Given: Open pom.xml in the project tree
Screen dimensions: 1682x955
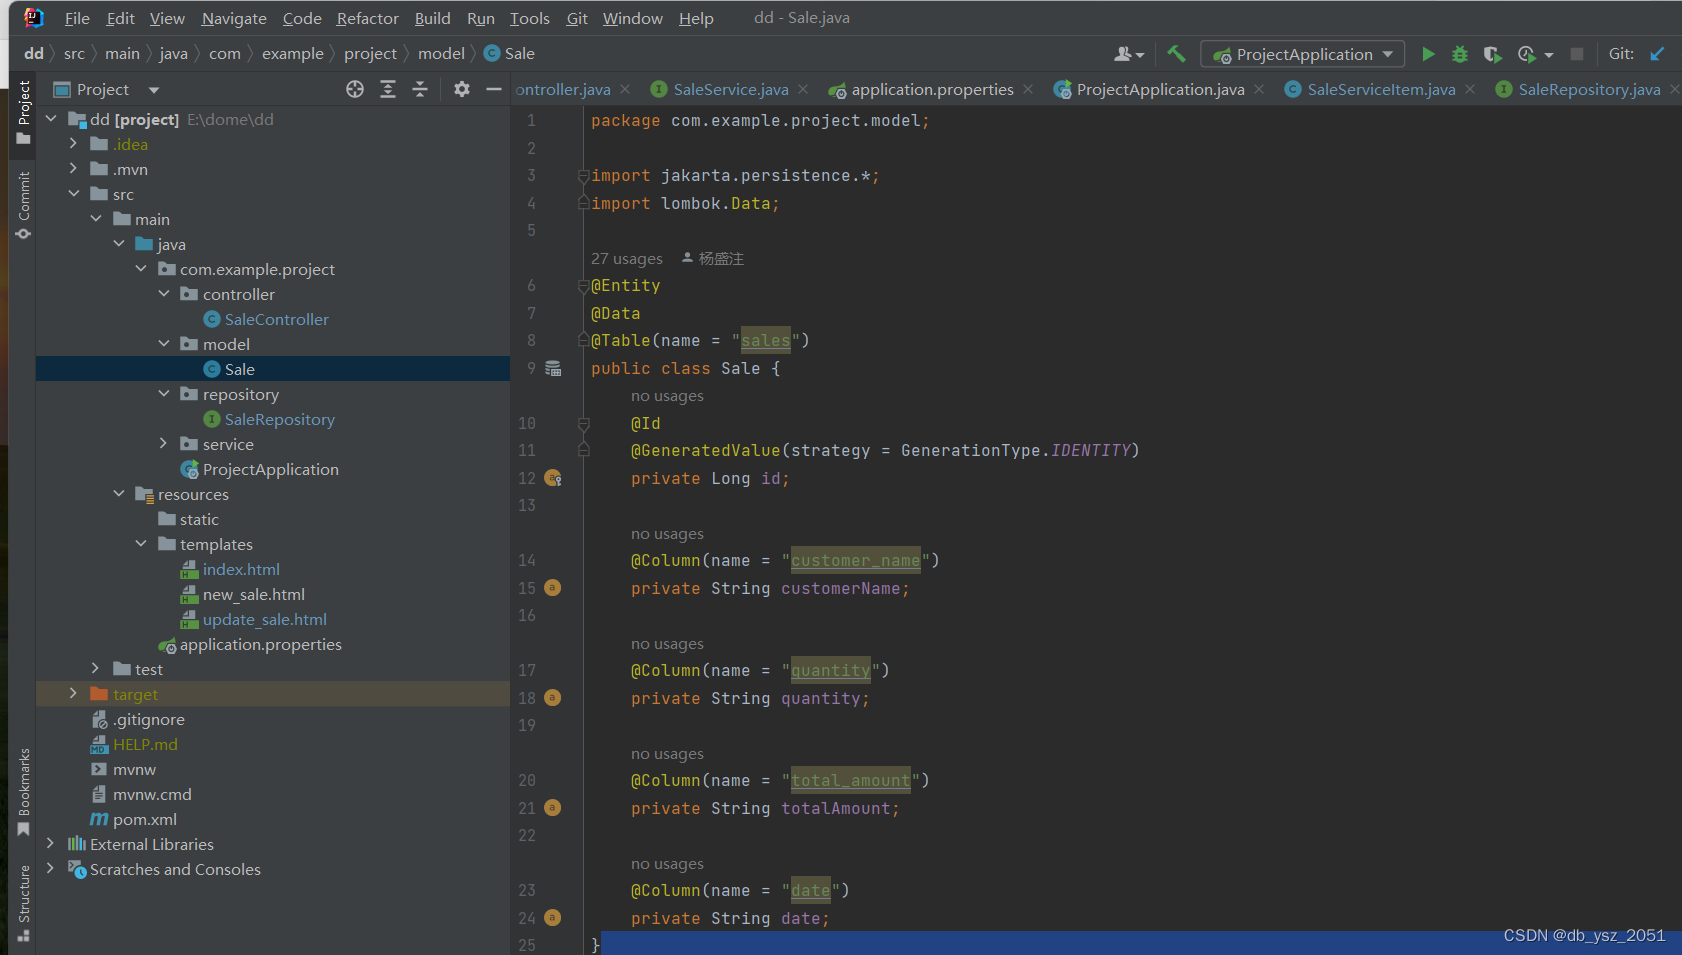Looking at the screenshot, I should [x=145, y=819].
